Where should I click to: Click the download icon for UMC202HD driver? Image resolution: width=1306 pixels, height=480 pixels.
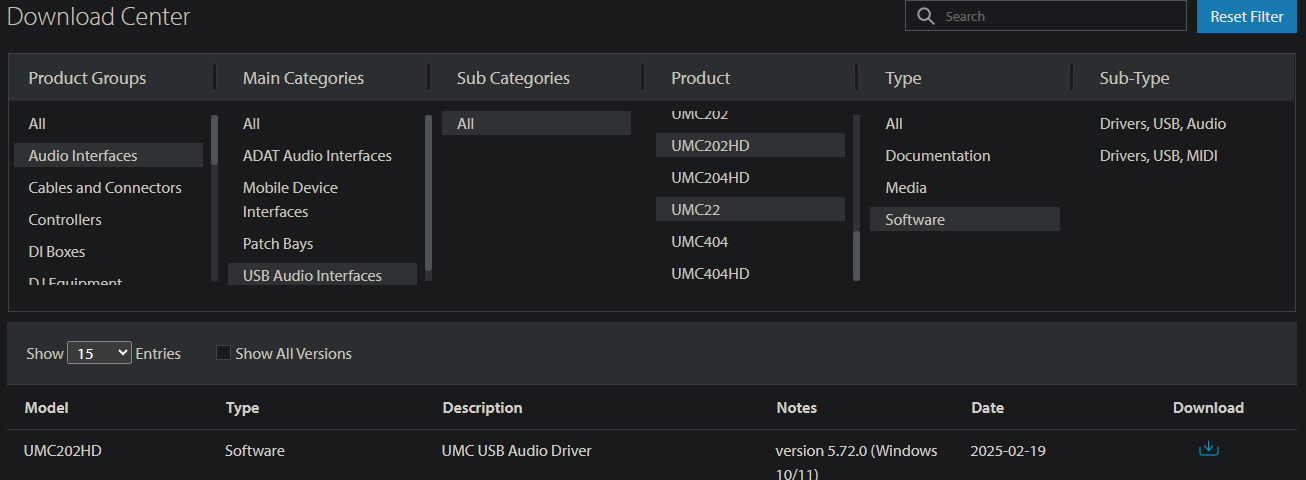[x=1208, y=448]
